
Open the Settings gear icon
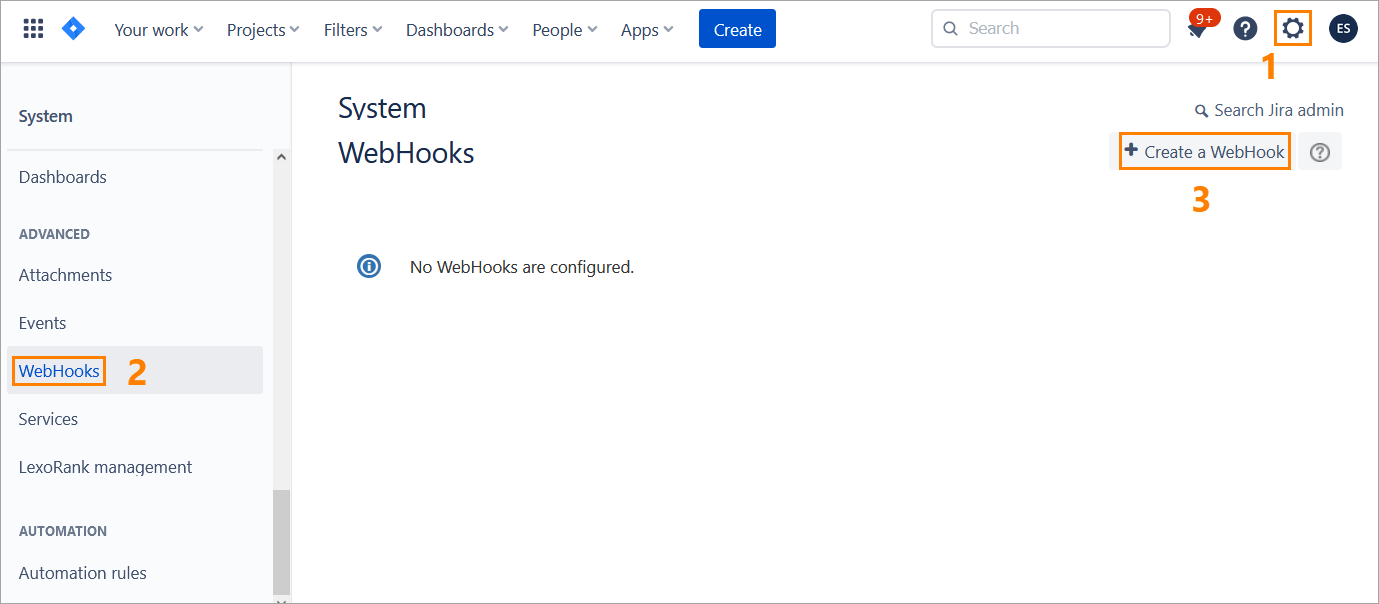[x=1293, y=29]
